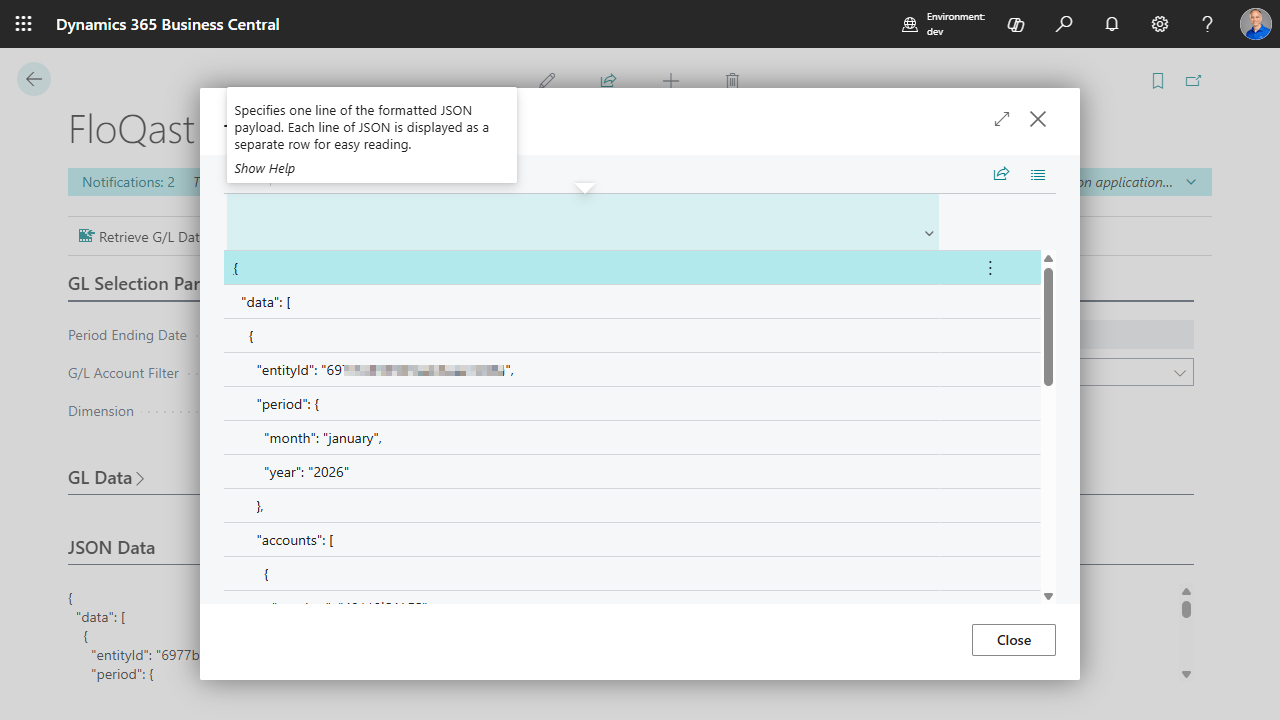
Task: Open the app launcher waffle menu
Action: [23, 24]
